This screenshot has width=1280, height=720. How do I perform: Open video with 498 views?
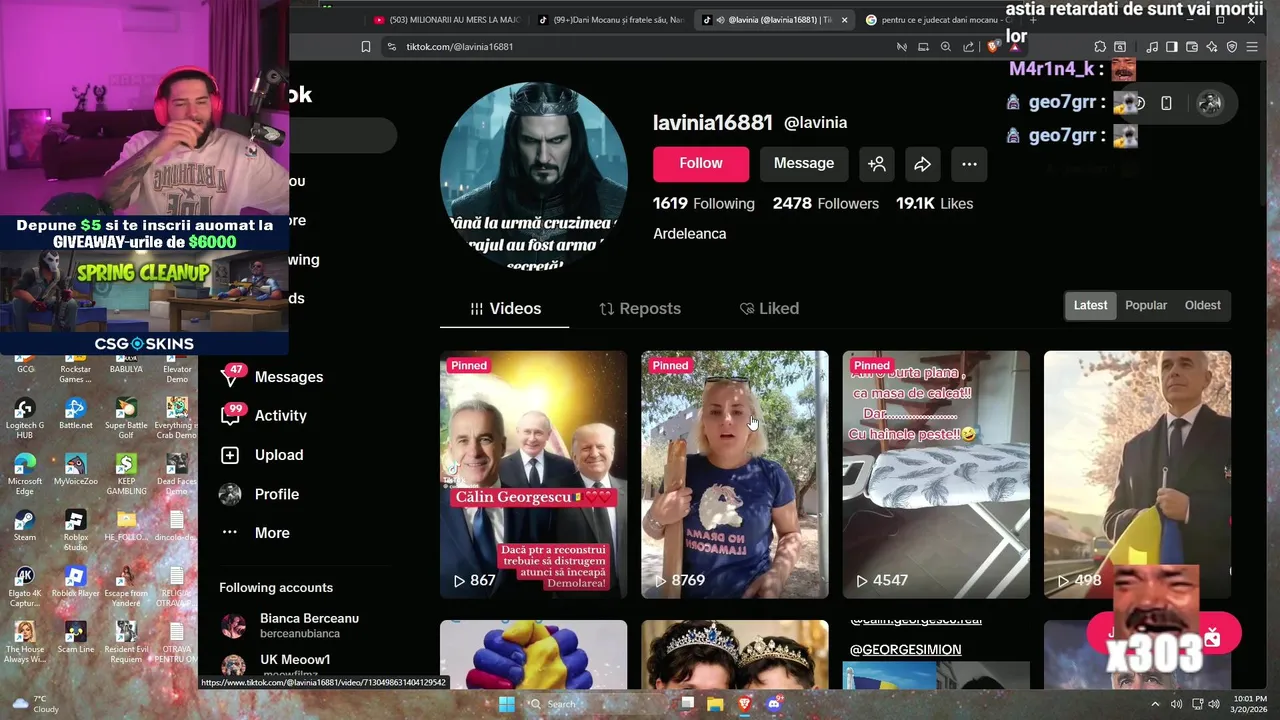coord(1137,474)
